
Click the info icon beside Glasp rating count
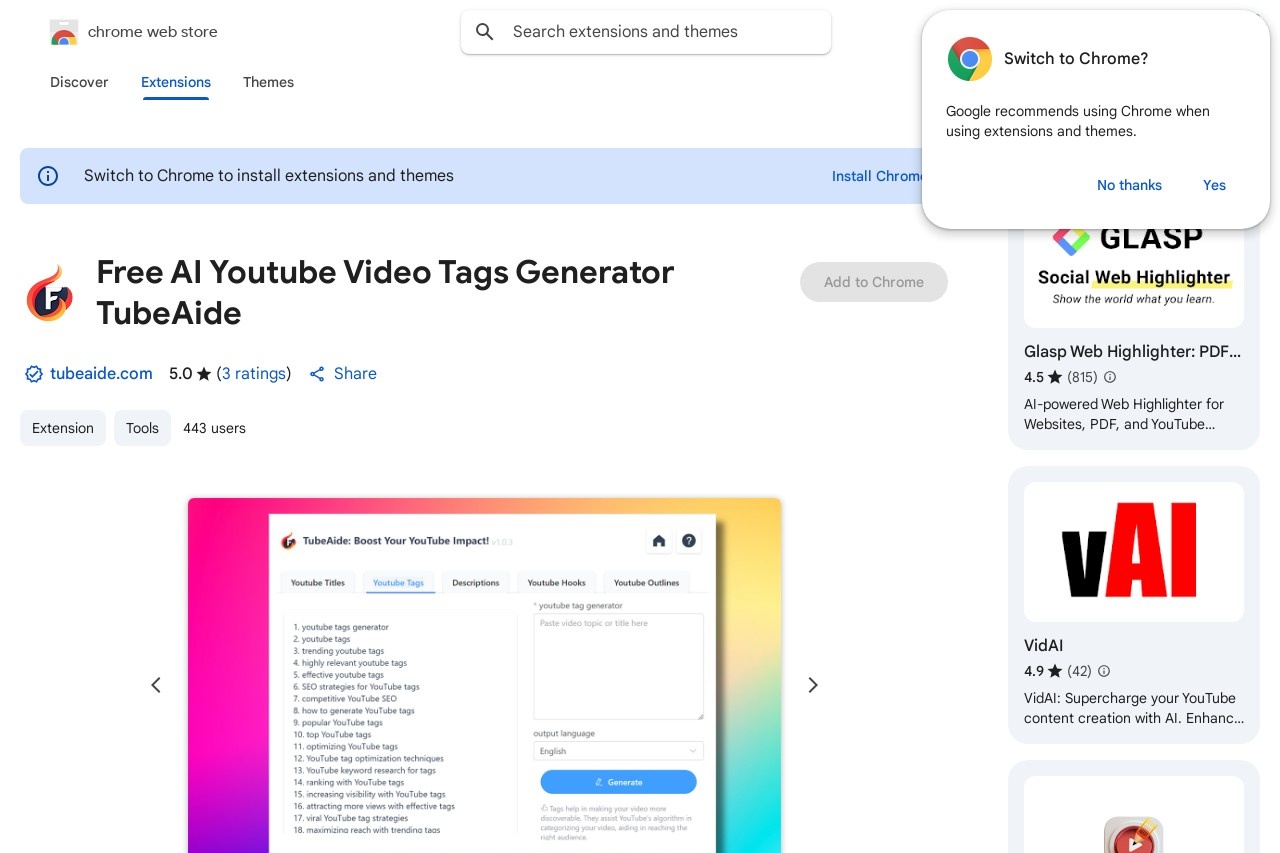pos(1109,377)
